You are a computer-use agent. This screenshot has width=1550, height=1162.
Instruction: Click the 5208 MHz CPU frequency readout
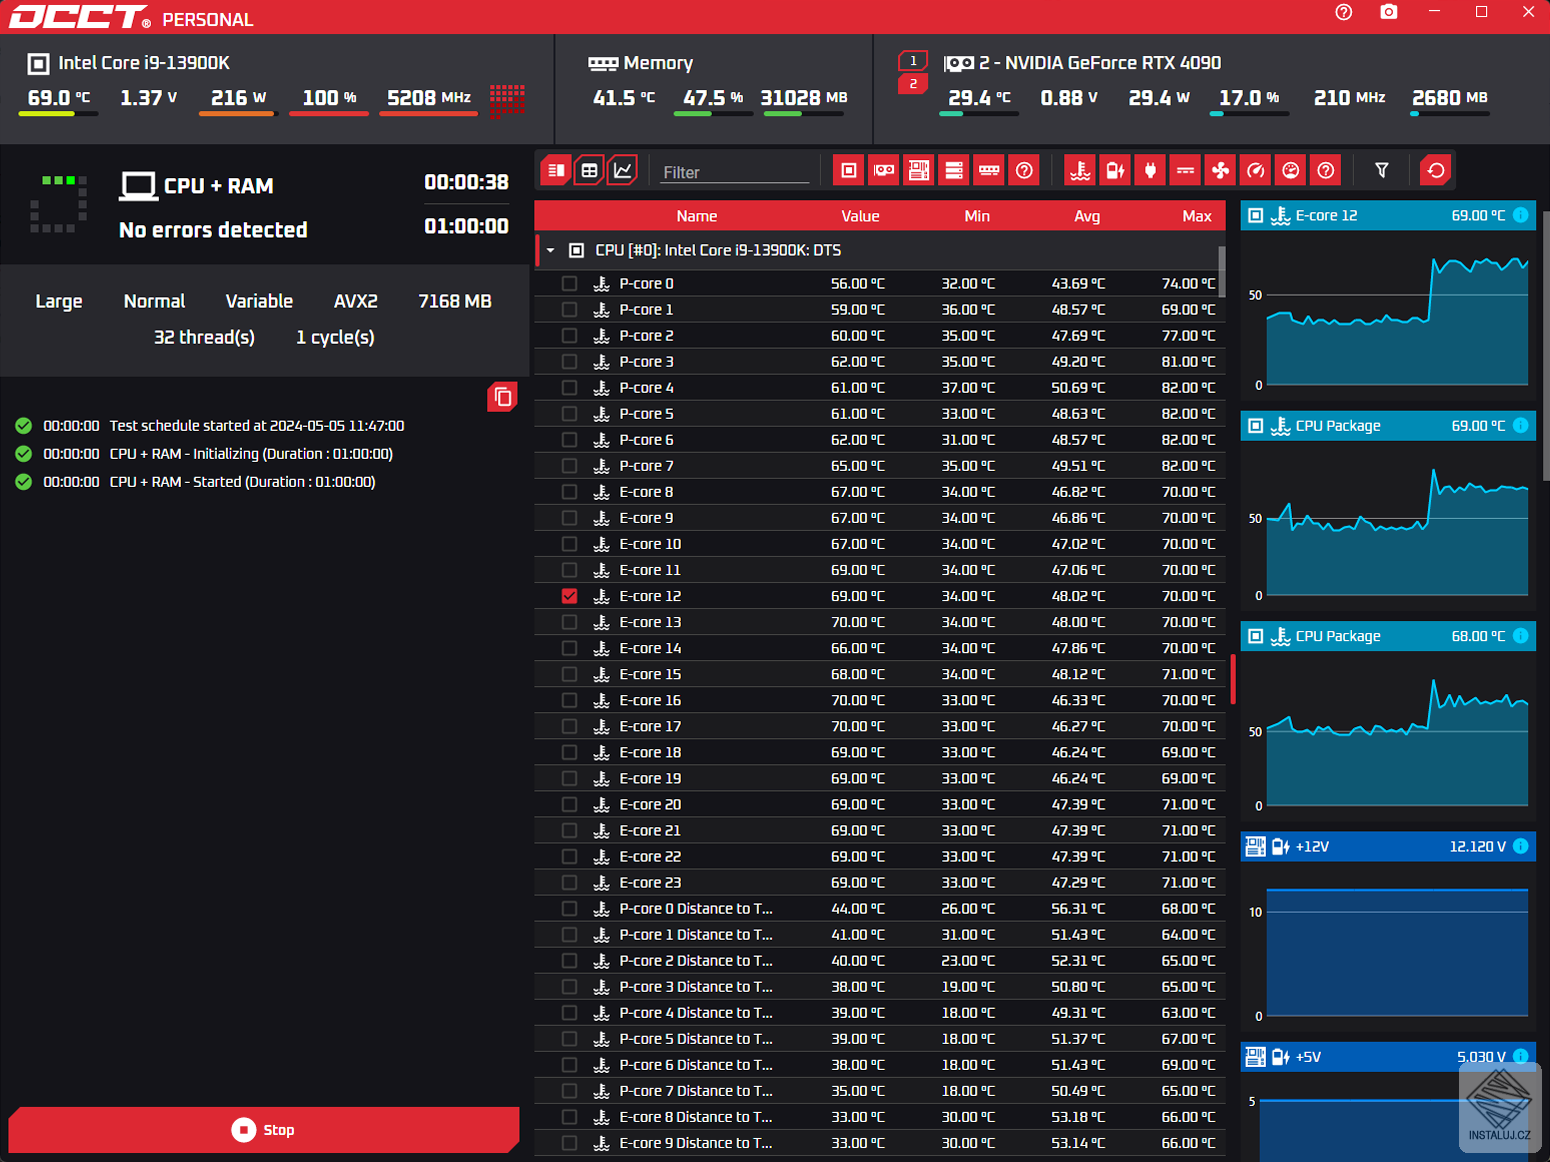[429, 98]
